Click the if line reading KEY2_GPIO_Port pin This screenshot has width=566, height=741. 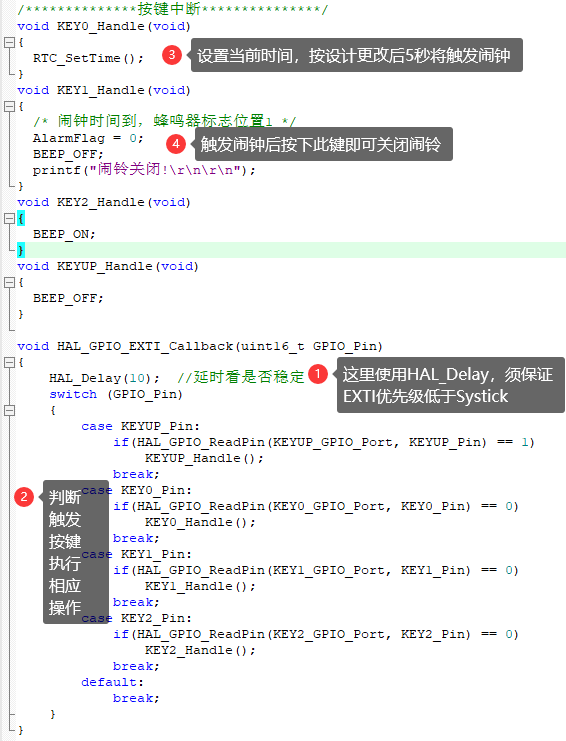(x=316, y=635)
